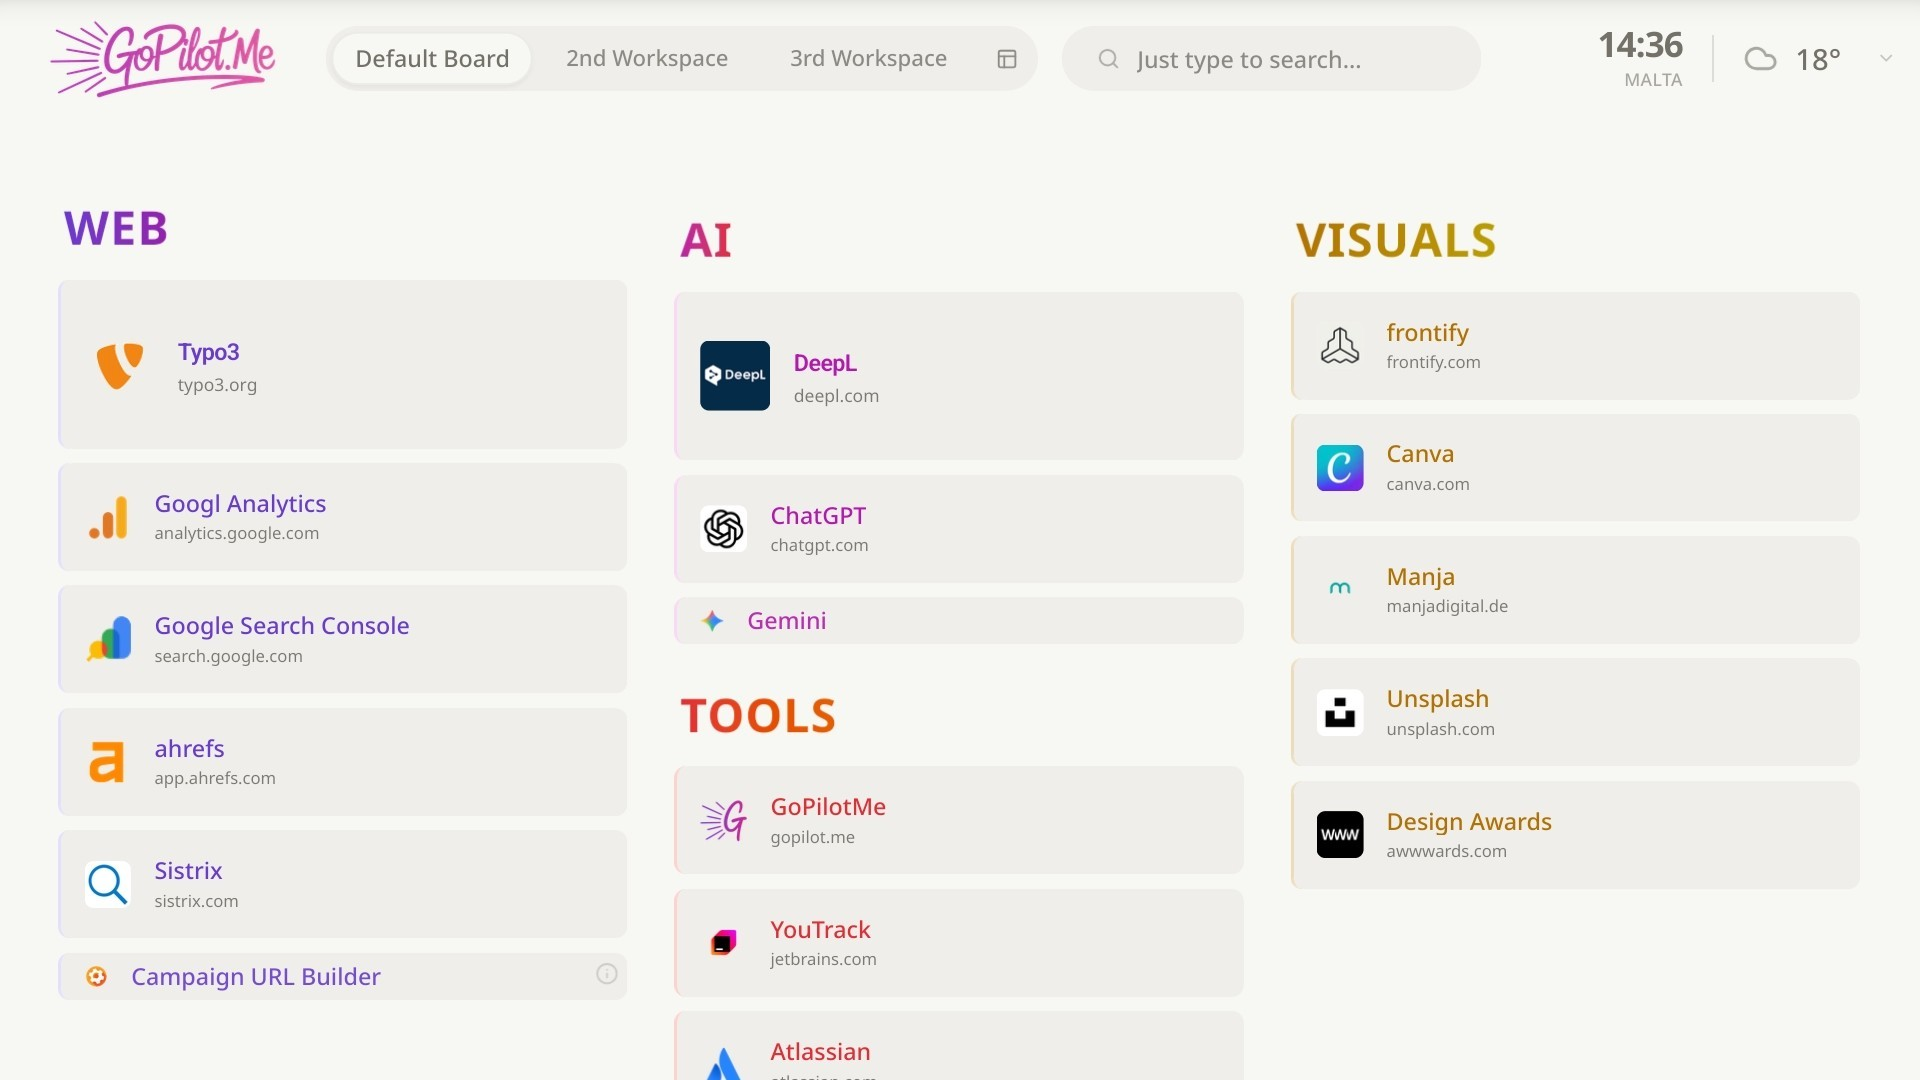
Task: Click the Gemini sparkle icon
Action: 712,620
